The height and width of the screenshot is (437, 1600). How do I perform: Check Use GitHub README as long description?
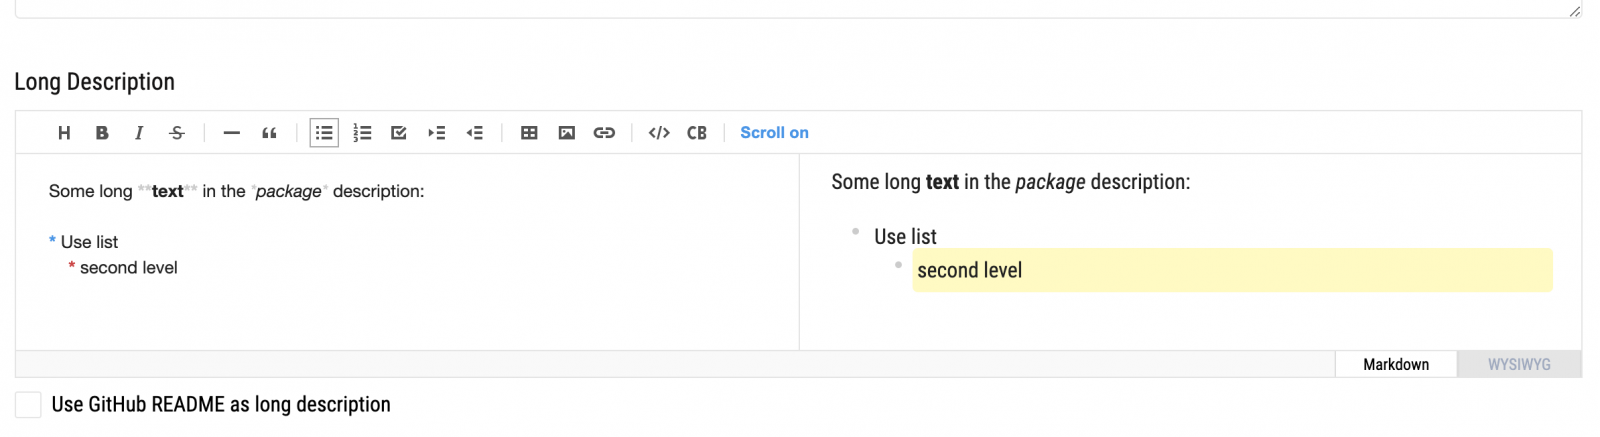(x=28, y=405)
